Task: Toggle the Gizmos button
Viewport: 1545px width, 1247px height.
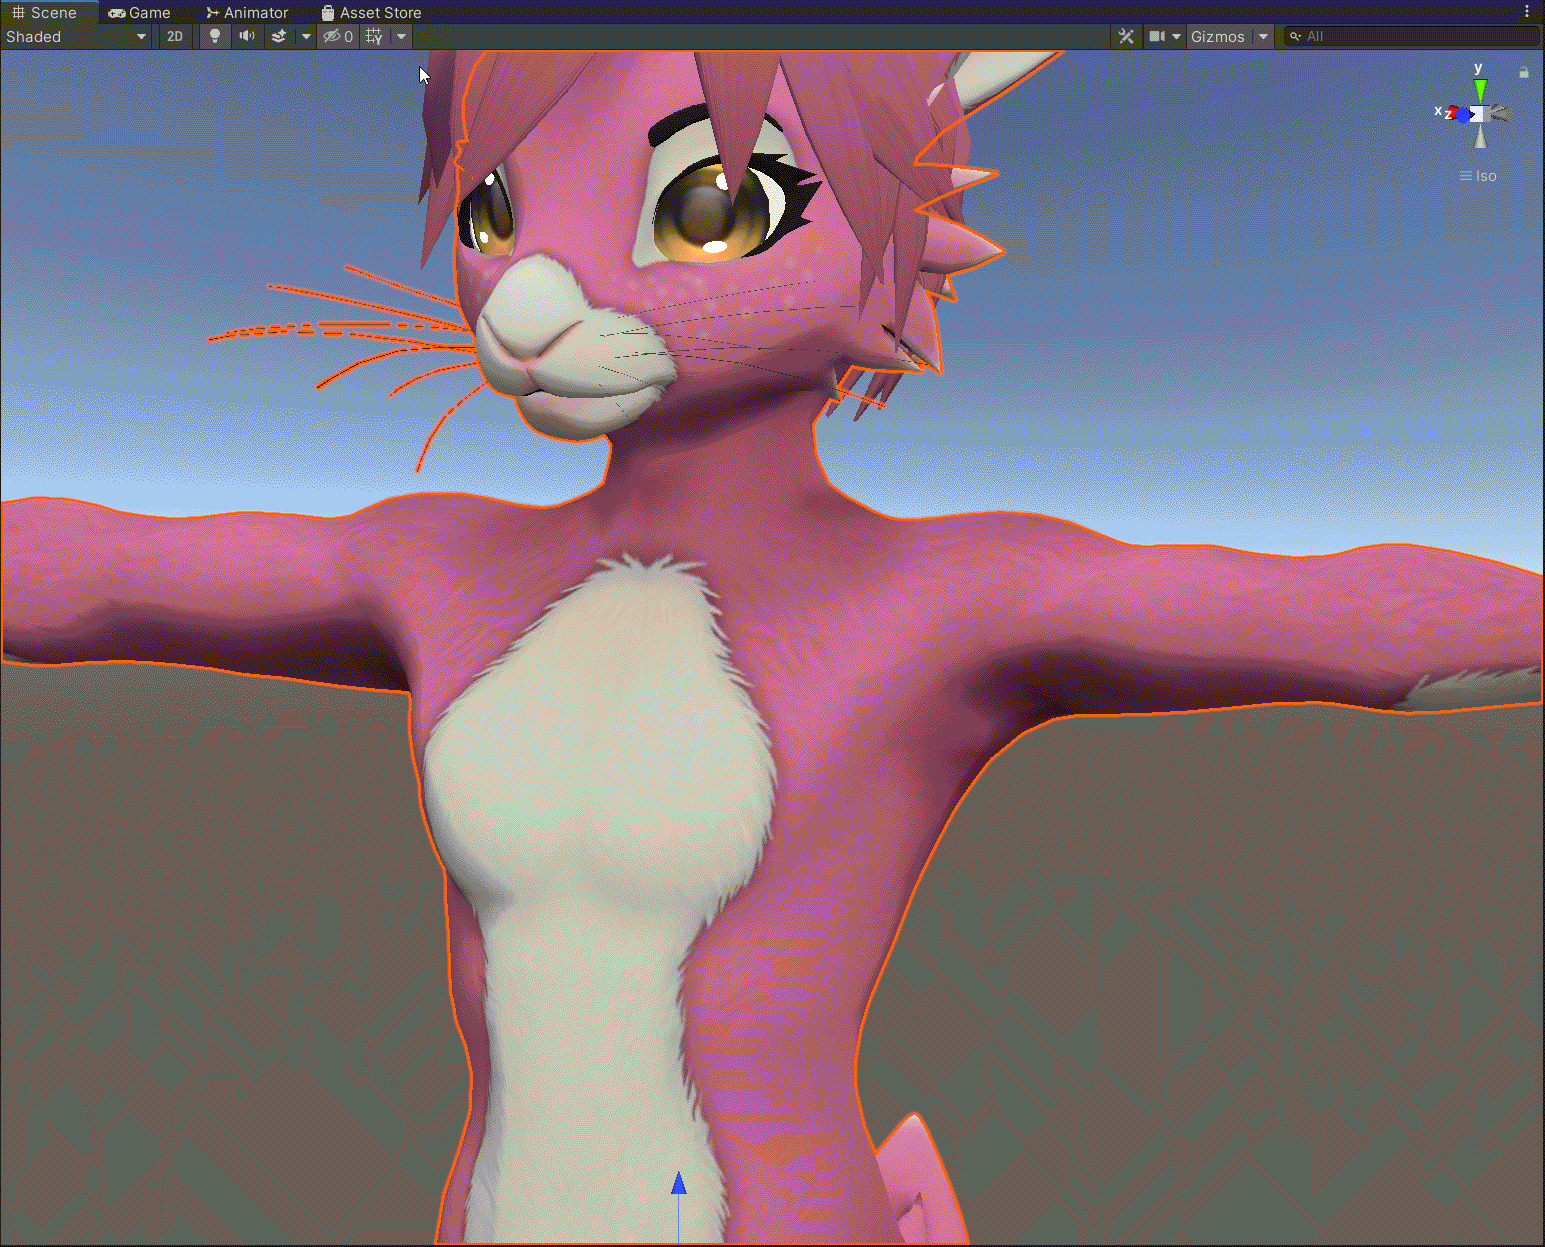Action: coord(1218,37)
